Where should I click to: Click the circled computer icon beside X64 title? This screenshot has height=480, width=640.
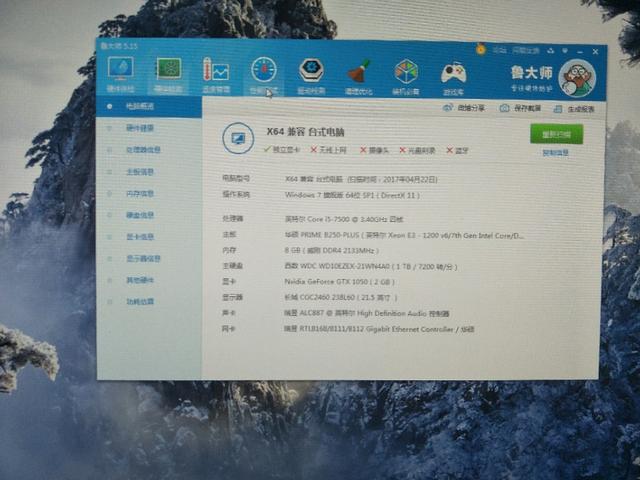pos(238,138)
